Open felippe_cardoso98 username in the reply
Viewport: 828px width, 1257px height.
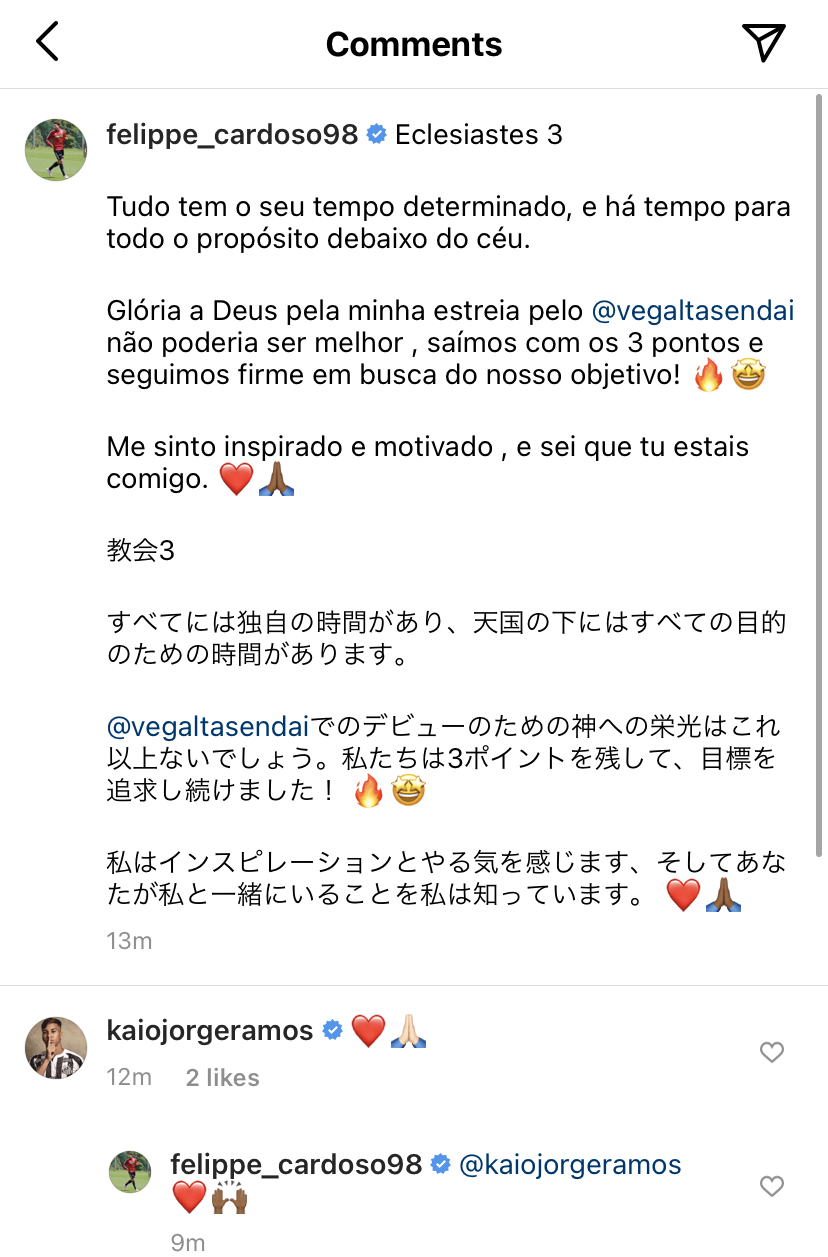click(296, 1165)
